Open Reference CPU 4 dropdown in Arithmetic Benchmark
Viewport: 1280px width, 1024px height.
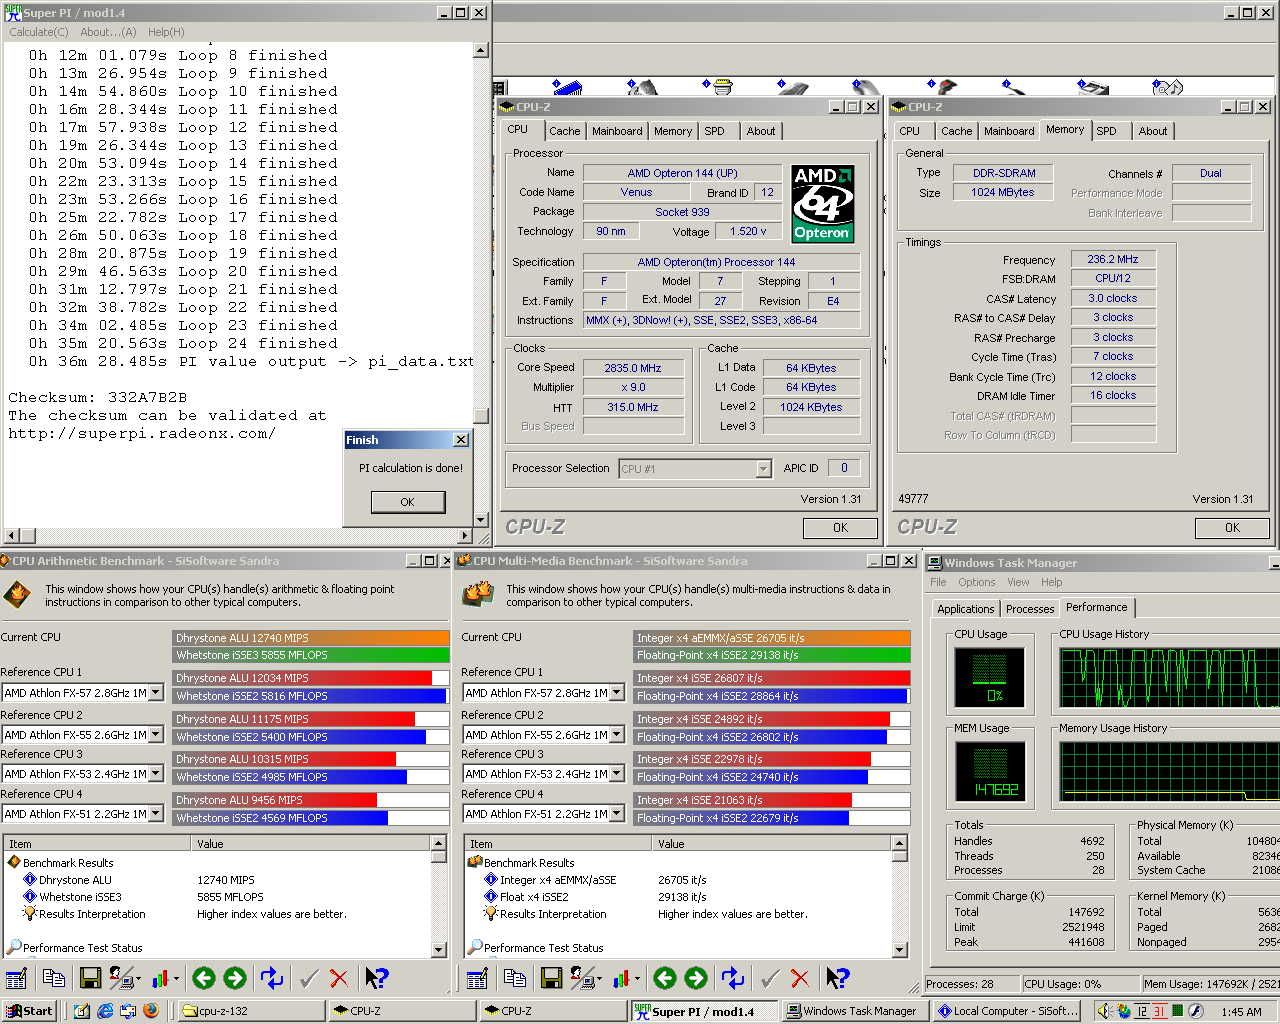[x=155, y=814]
